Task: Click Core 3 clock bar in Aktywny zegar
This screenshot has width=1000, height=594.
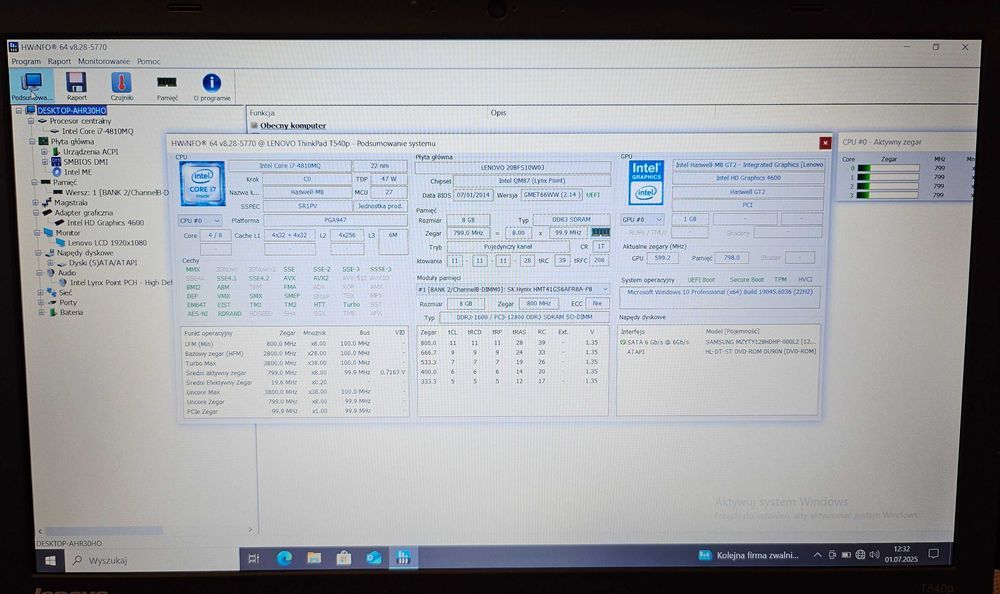Action: [888, 195]
